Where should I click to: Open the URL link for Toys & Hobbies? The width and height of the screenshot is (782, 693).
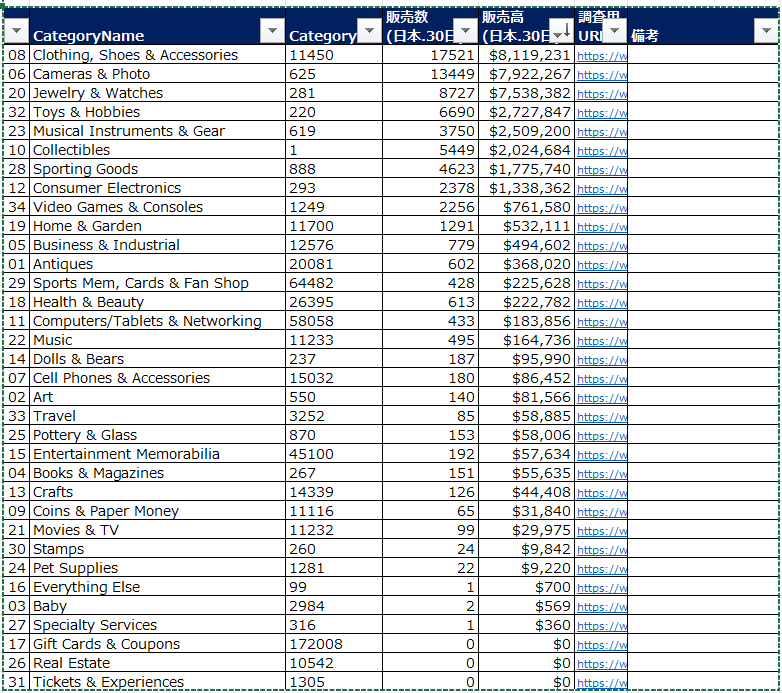pyautogui.click(x=601, y=113)
